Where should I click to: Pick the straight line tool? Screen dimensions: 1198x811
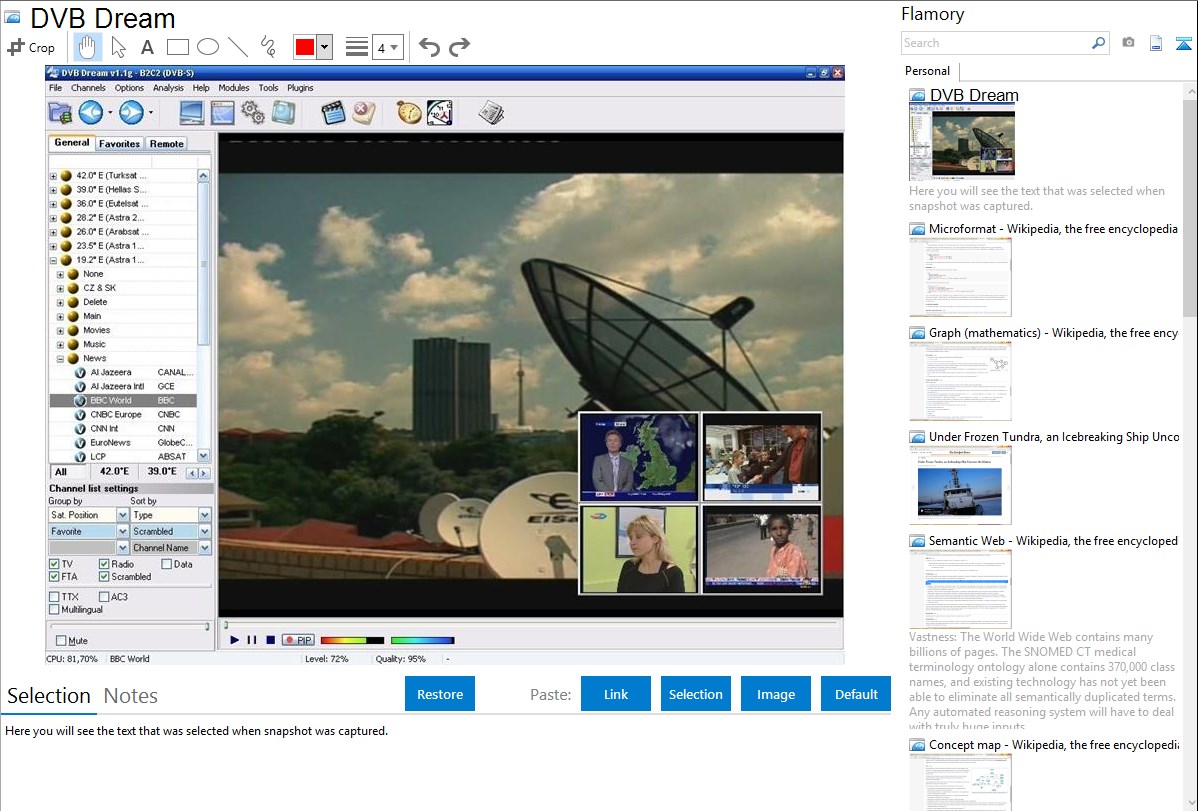[238, 47]
